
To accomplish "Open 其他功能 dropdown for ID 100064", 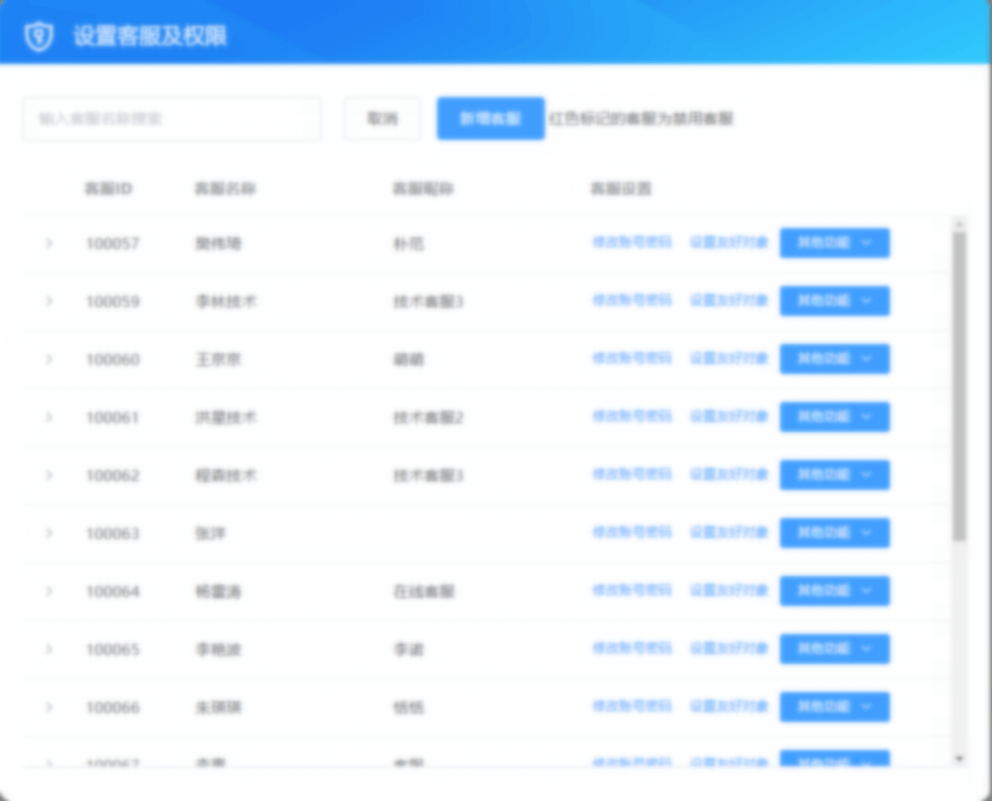I will 834,591.
